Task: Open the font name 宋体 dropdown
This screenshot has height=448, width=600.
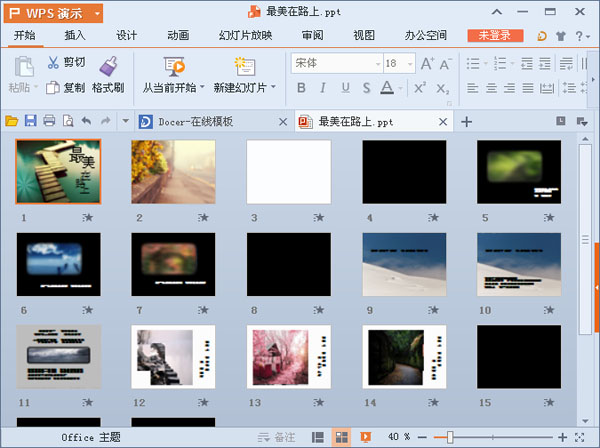Action: (378, 64)
